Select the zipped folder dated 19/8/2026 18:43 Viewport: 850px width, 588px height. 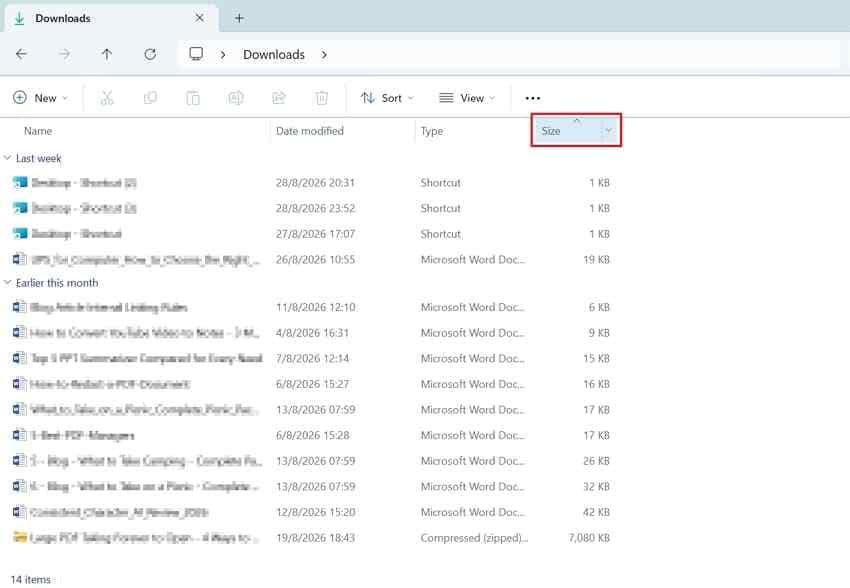(311, 538)
